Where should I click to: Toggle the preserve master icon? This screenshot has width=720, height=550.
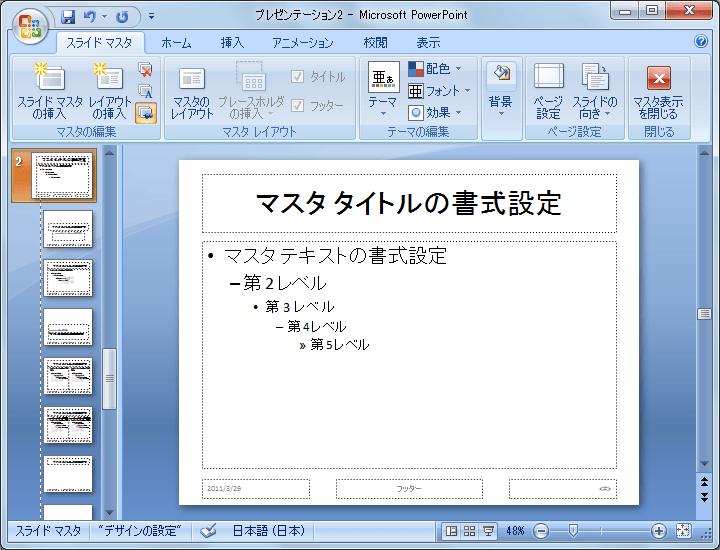[x=146, y=113]
